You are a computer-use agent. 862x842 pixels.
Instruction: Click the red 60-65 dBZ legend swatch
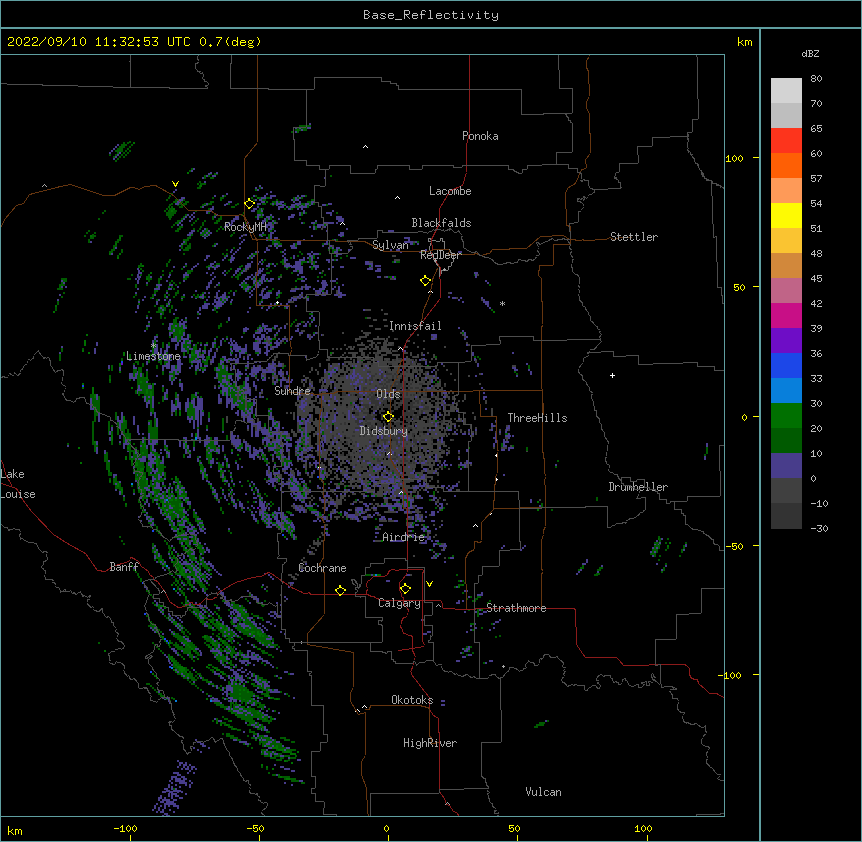click(786, 141)
